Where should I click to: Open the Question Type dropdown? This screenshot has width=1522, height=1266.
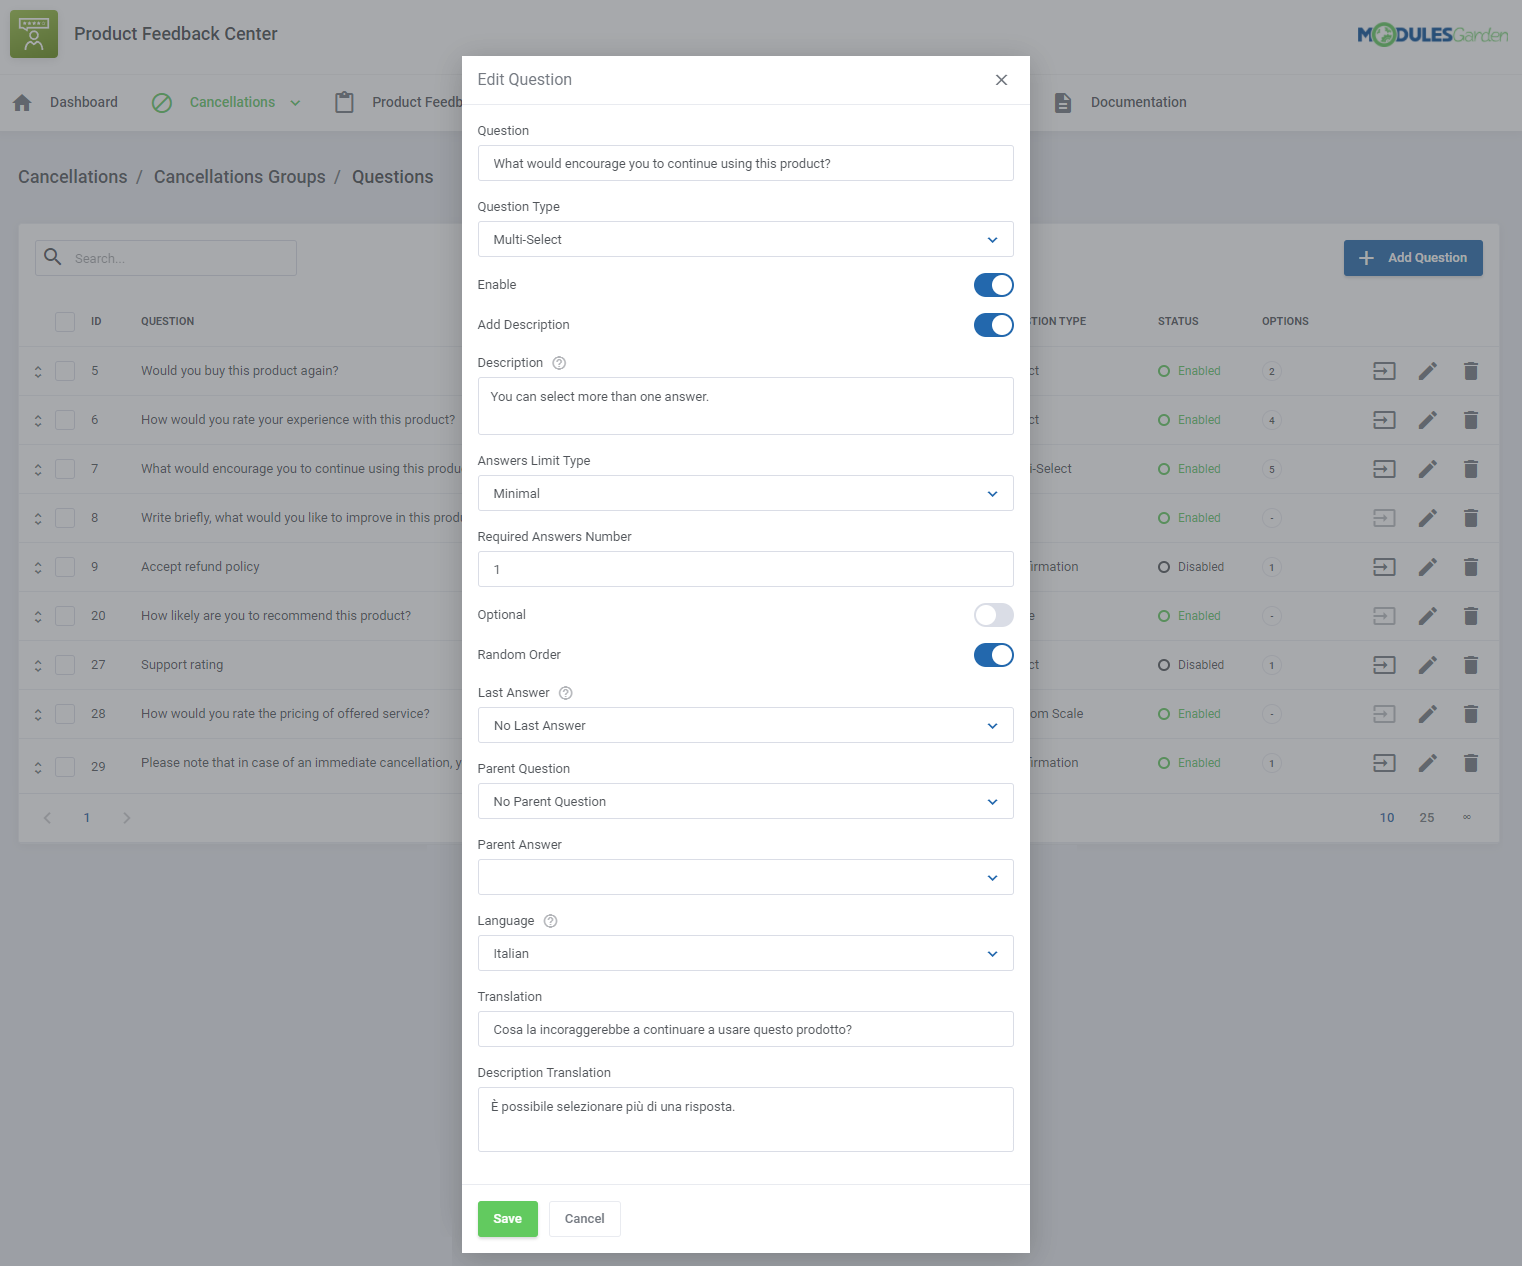745,239
